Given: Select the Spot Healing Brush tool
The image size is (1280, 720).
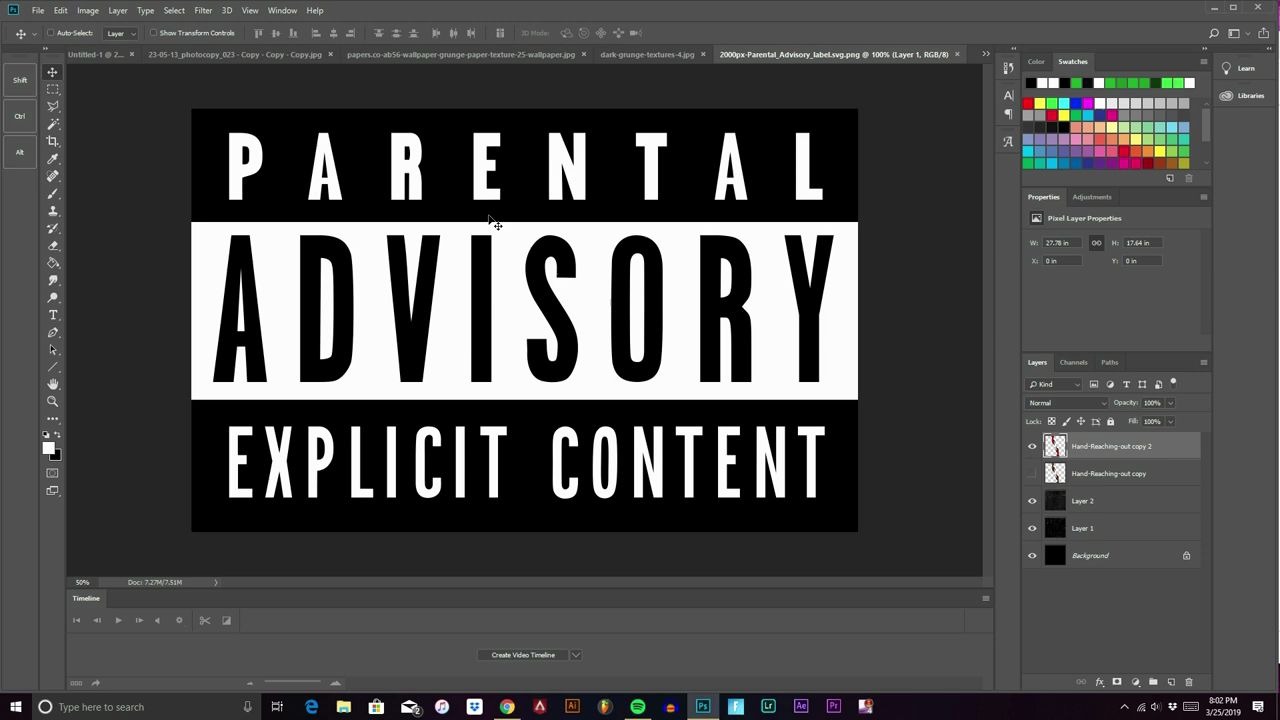Looking at the screenshot, I should pyautogui.click(x=53, y=176).
